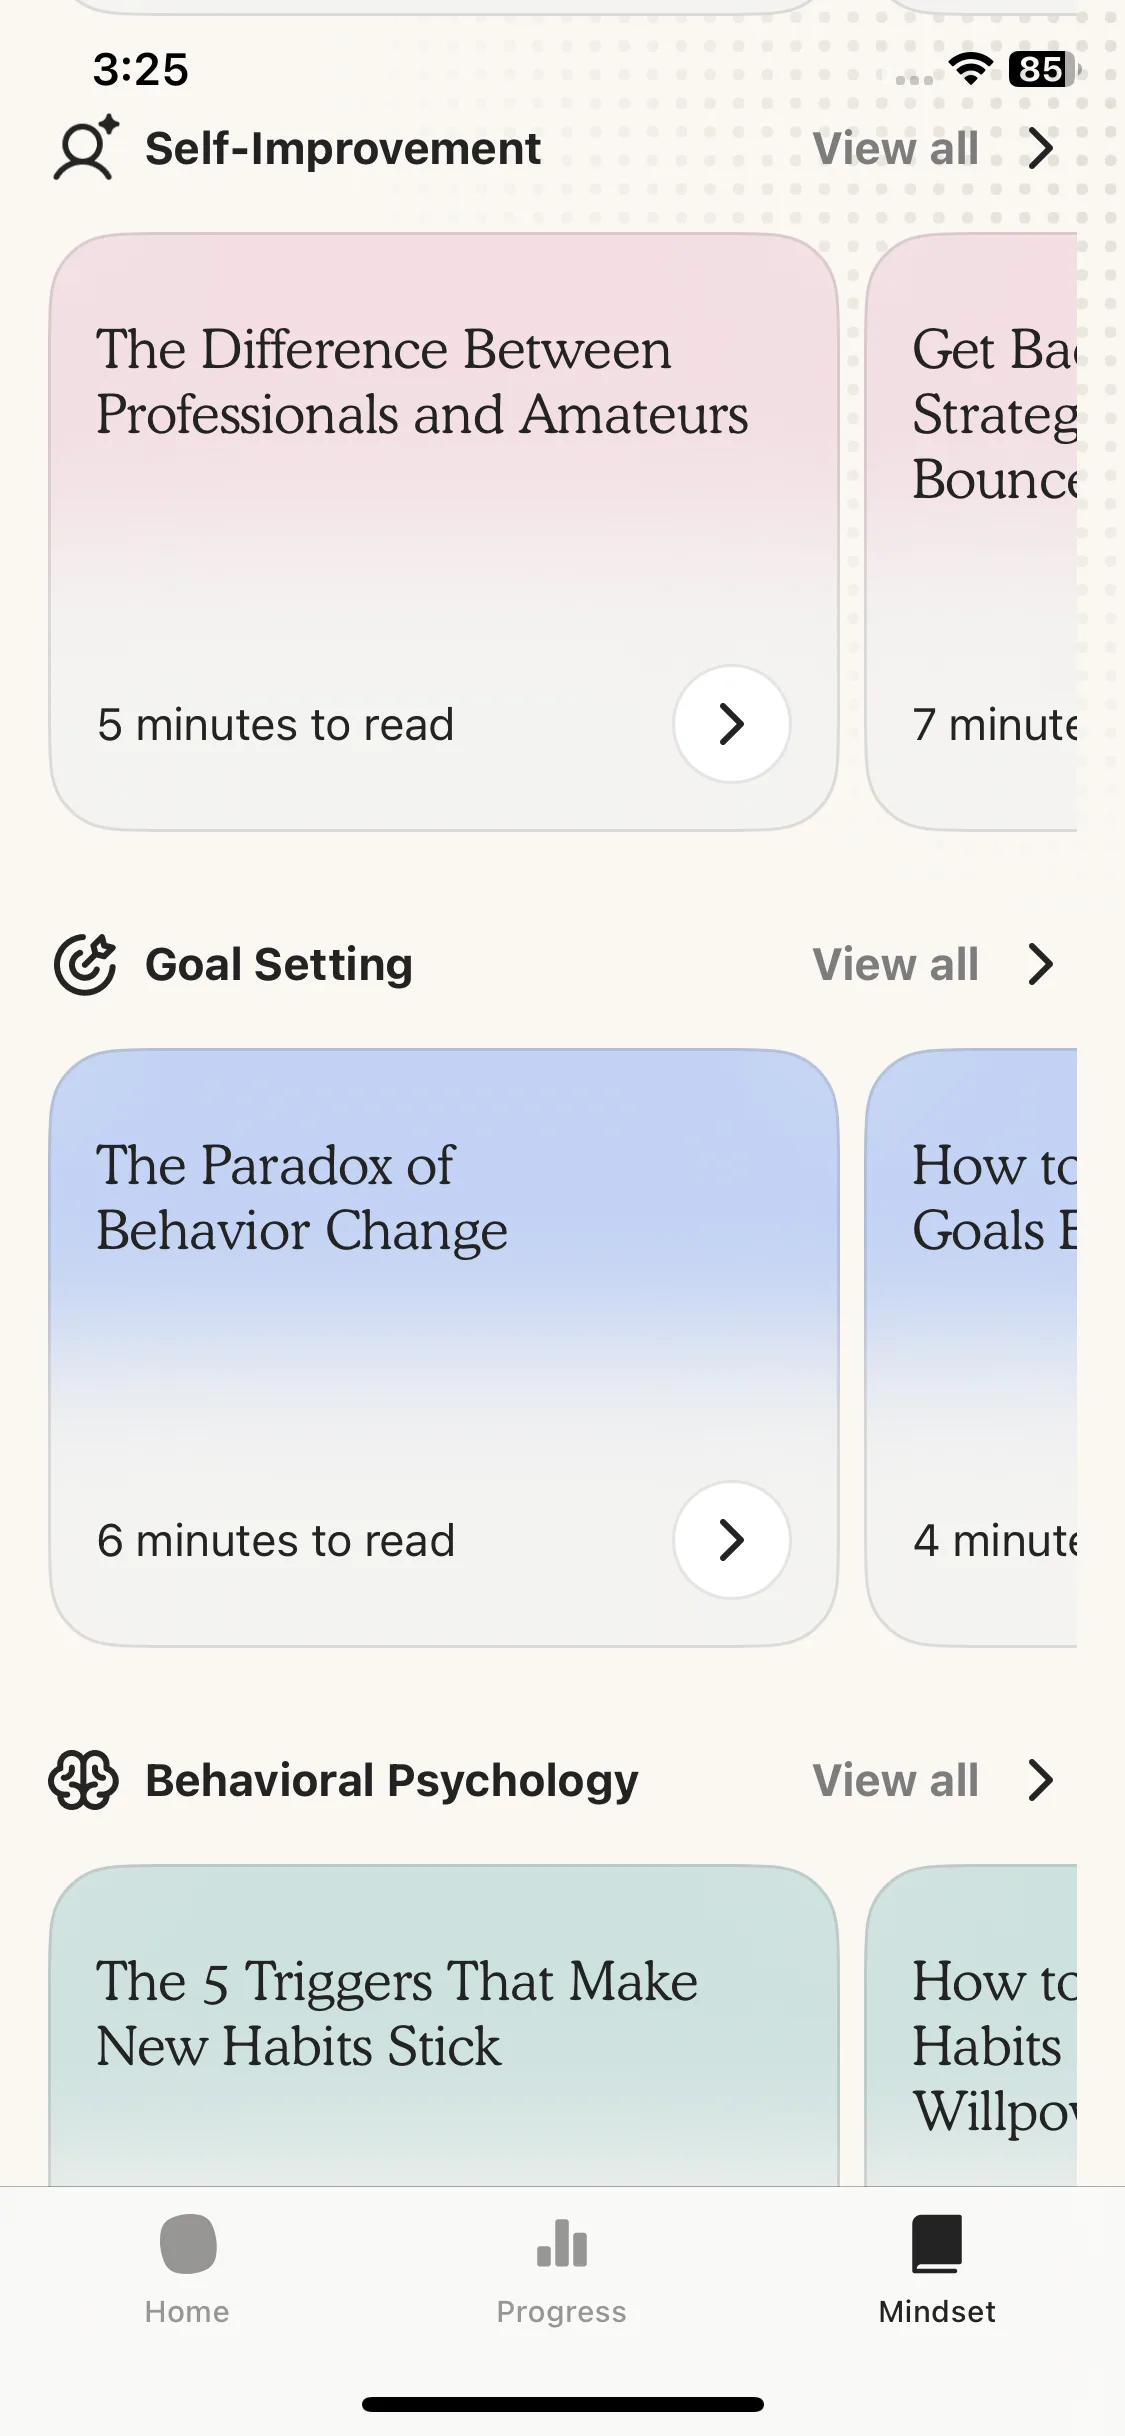Tap the Goal Setting target icon
Viewport: 1125px width, 2436px height.
(x=85, y=965)
